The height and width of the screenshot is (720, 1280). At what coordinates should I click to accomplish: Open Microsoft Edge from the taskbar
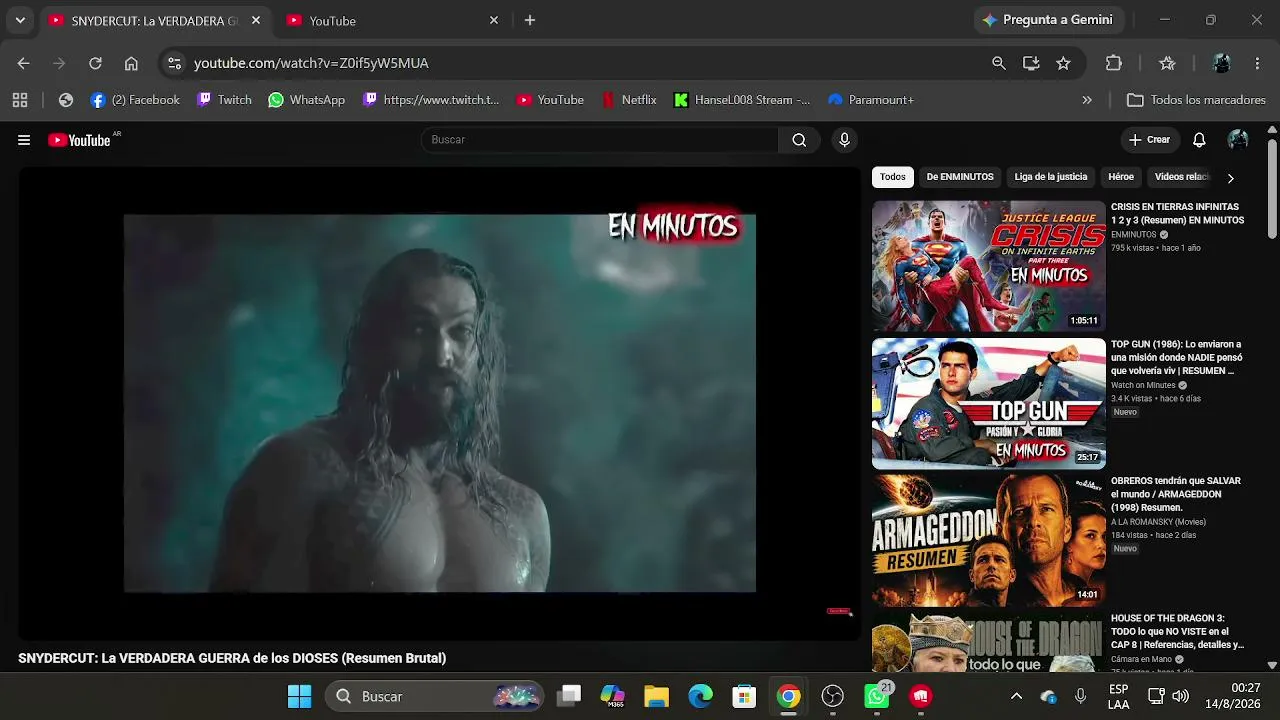coord(700,696)
